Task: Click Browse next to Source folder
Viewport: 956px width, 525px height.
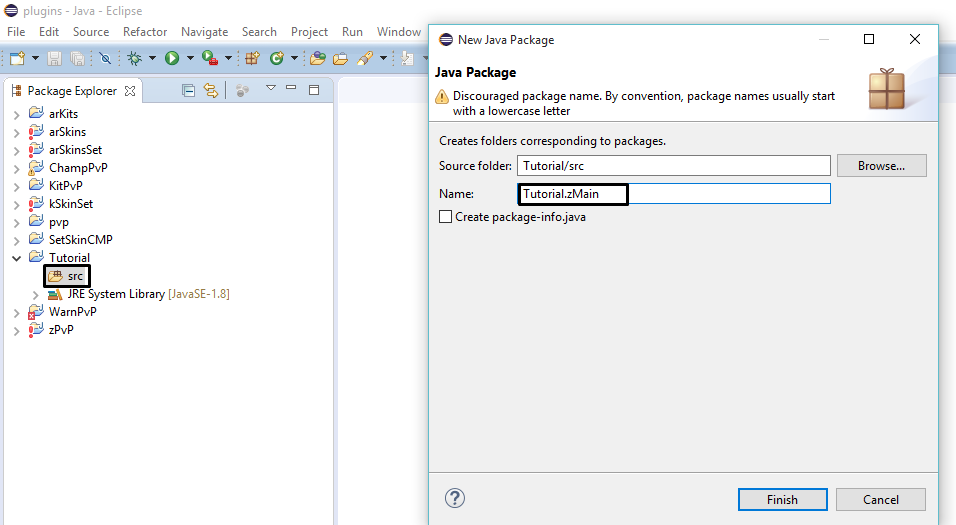Action: pyautogui.click(x=881, y=166)
